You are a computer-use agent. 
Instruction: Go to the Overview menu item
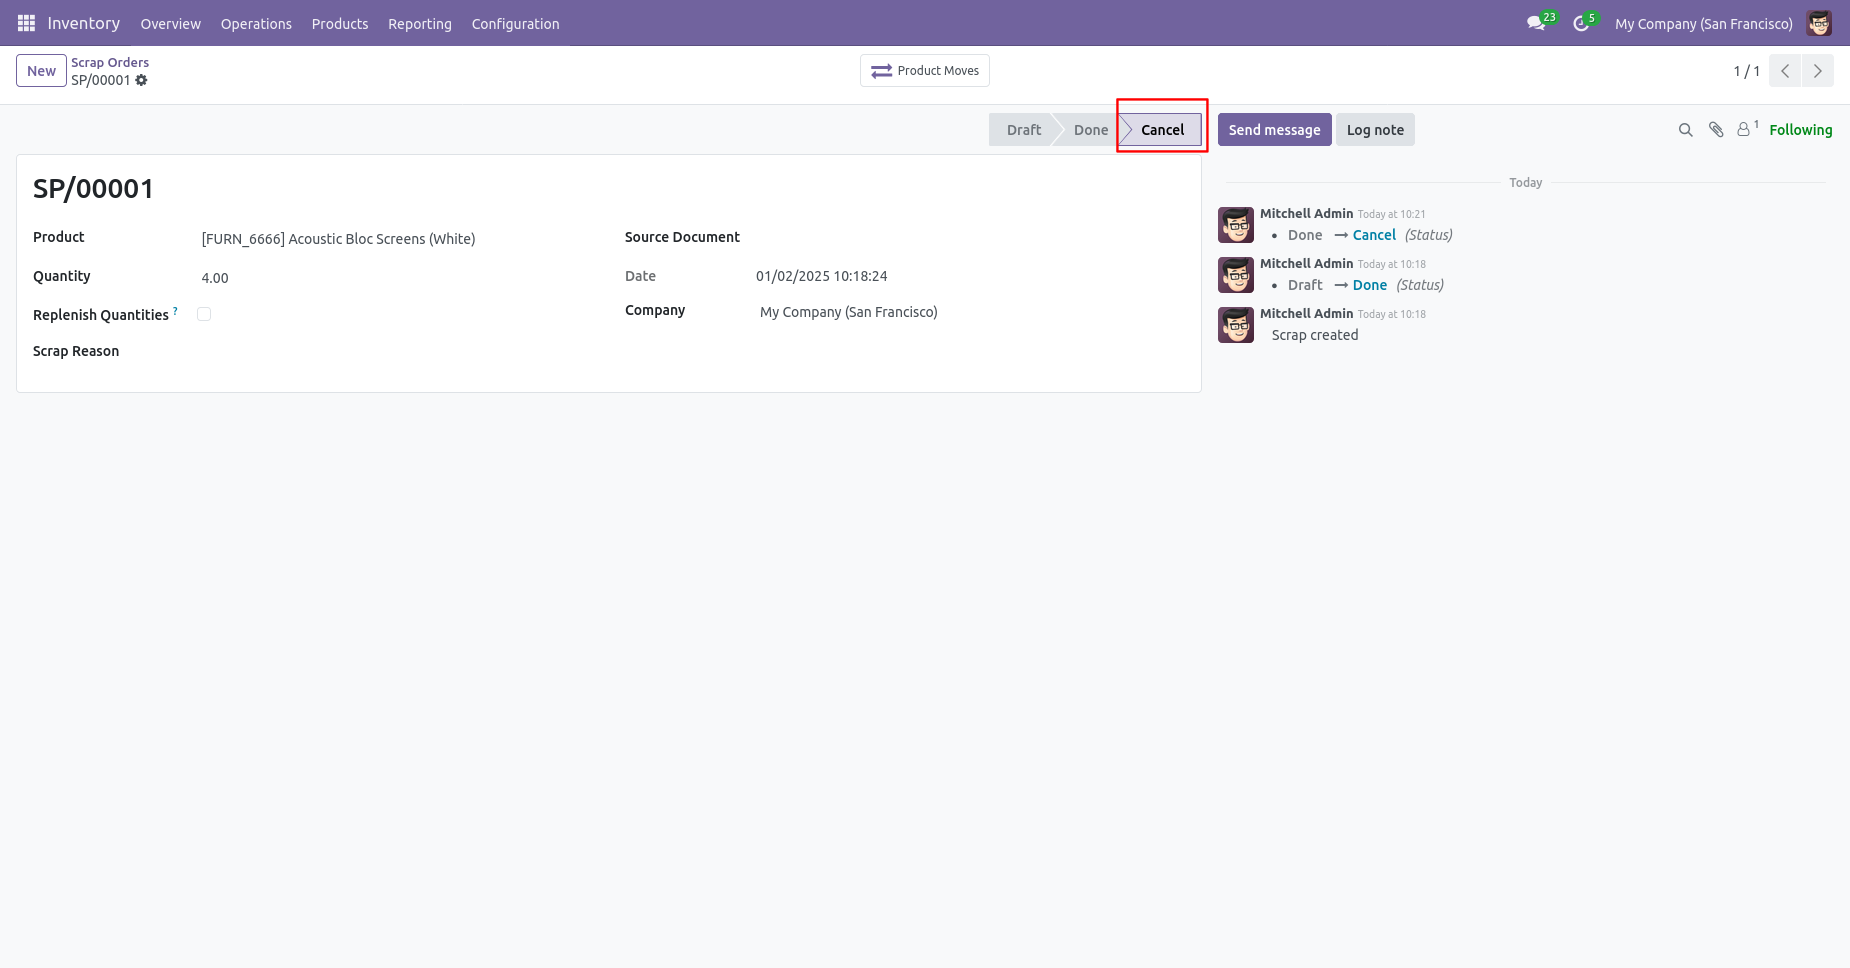click(170, 23)
